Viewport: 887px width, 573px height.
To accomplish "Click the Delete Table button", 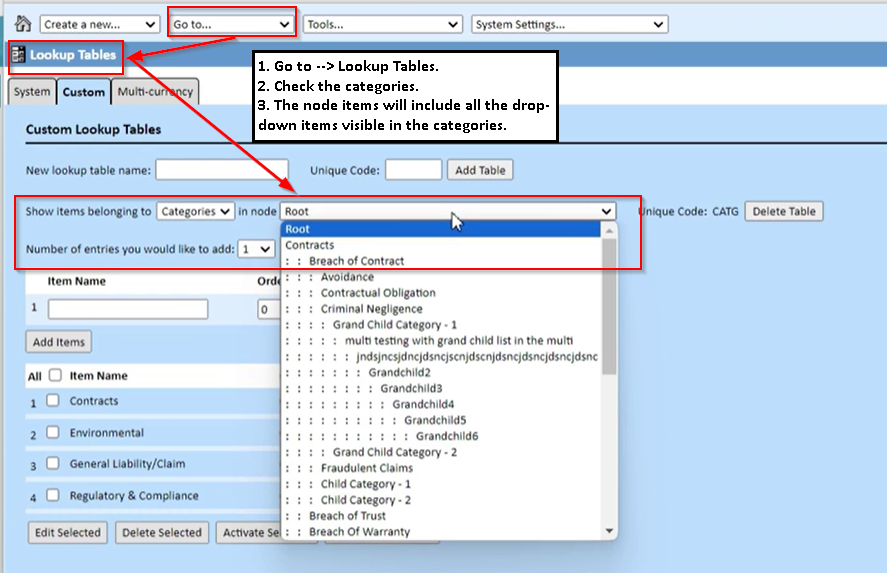I will (784, 212).
